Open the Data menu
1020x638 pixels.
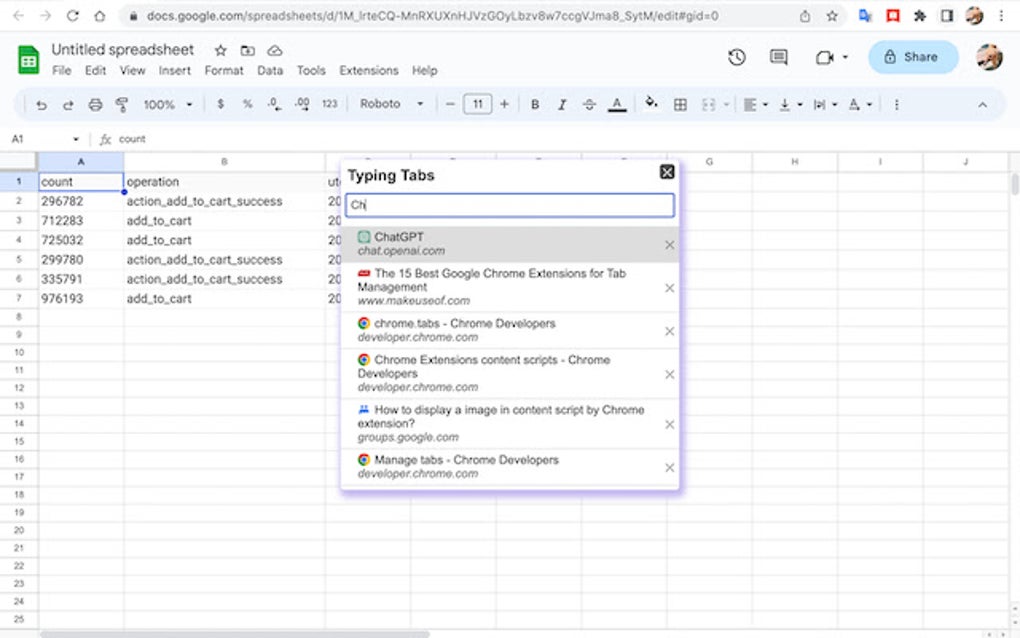(270, 70)
